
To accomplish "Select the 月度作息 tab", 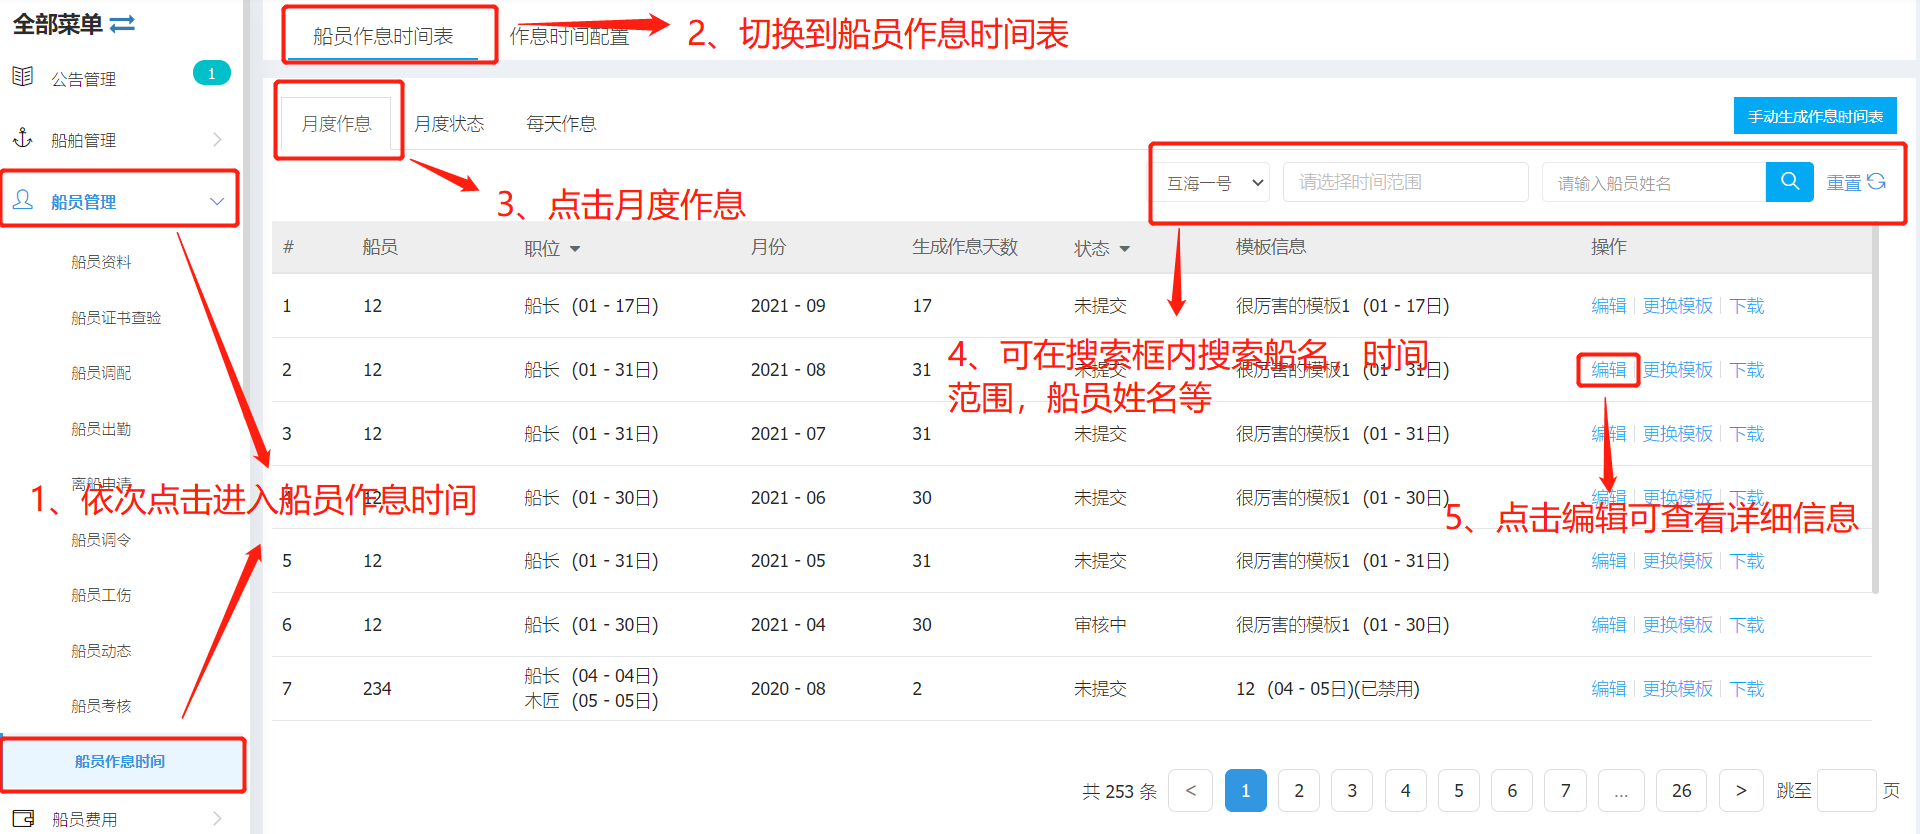I will pos(337,124).
